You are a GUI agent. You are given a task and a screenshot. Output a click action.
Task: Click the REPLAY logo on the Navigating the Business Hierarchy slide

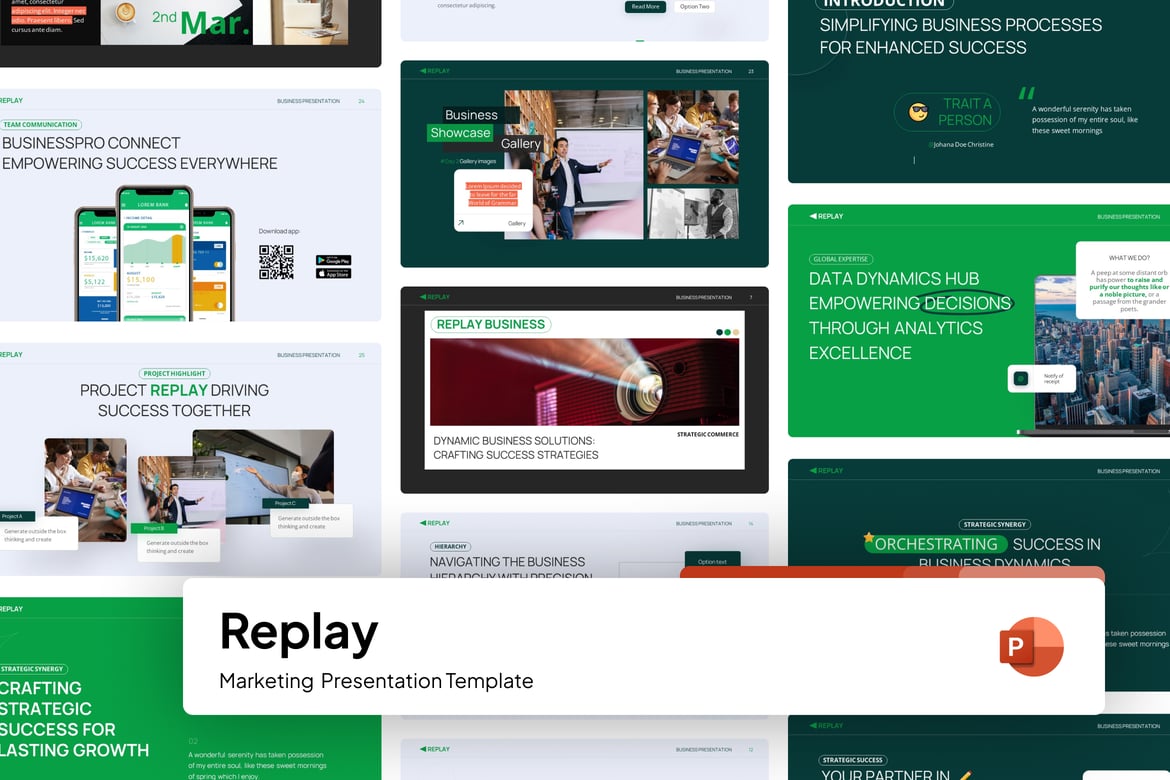coord(435,523)
